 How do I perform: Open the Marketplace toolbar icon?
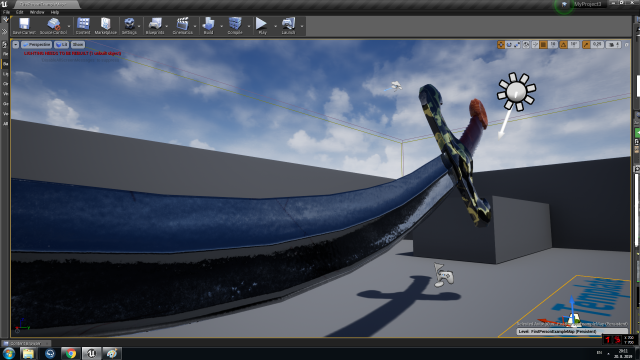[x=106, y=26]
